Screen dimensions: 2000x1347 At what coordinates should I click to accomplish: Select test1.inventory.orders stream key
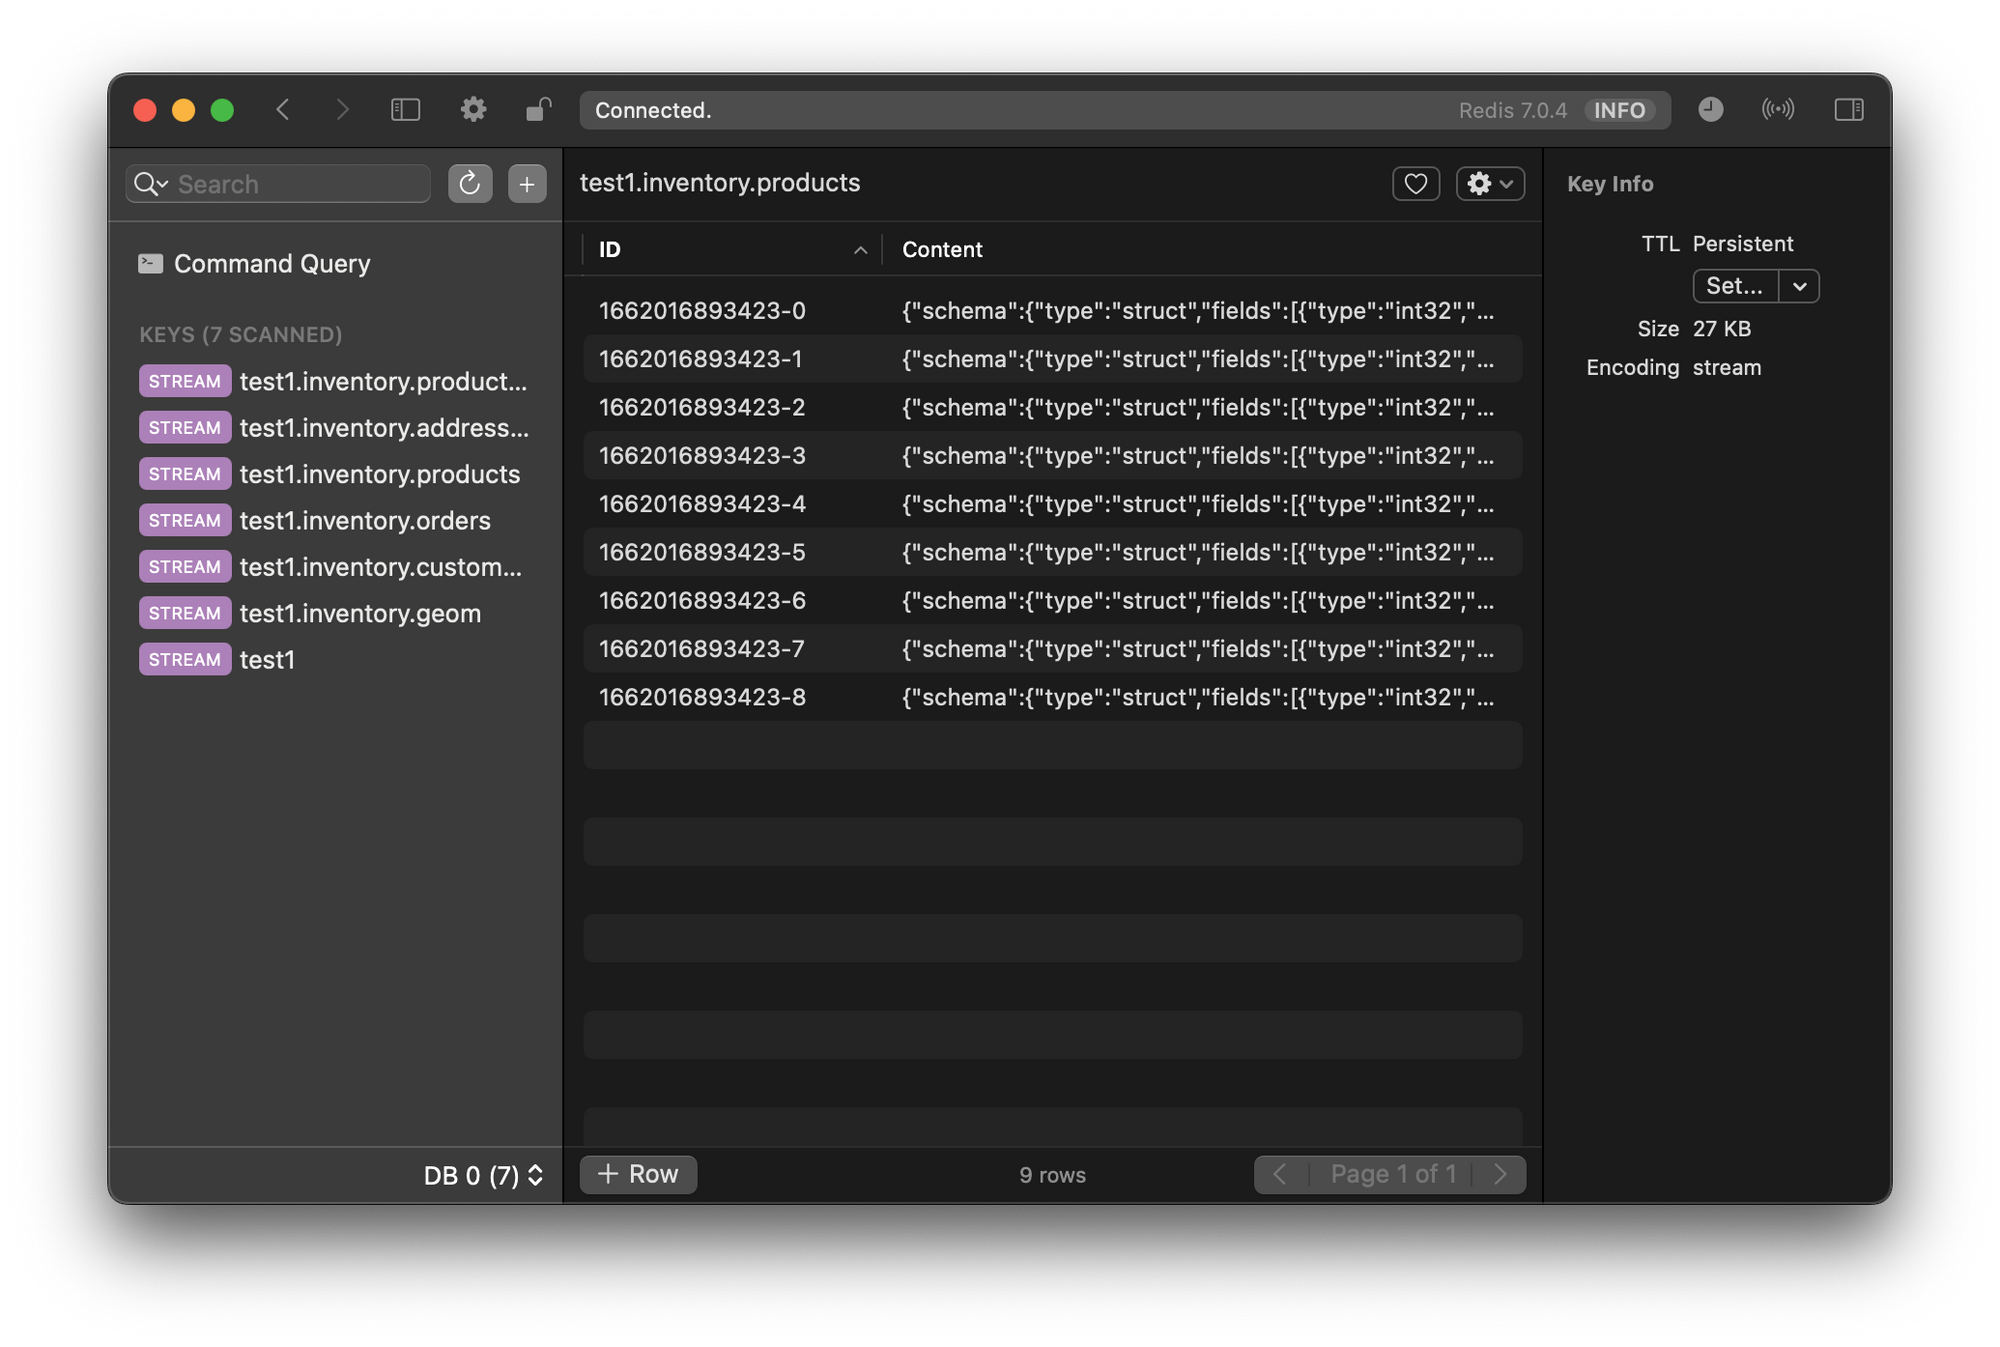(365, 521)
